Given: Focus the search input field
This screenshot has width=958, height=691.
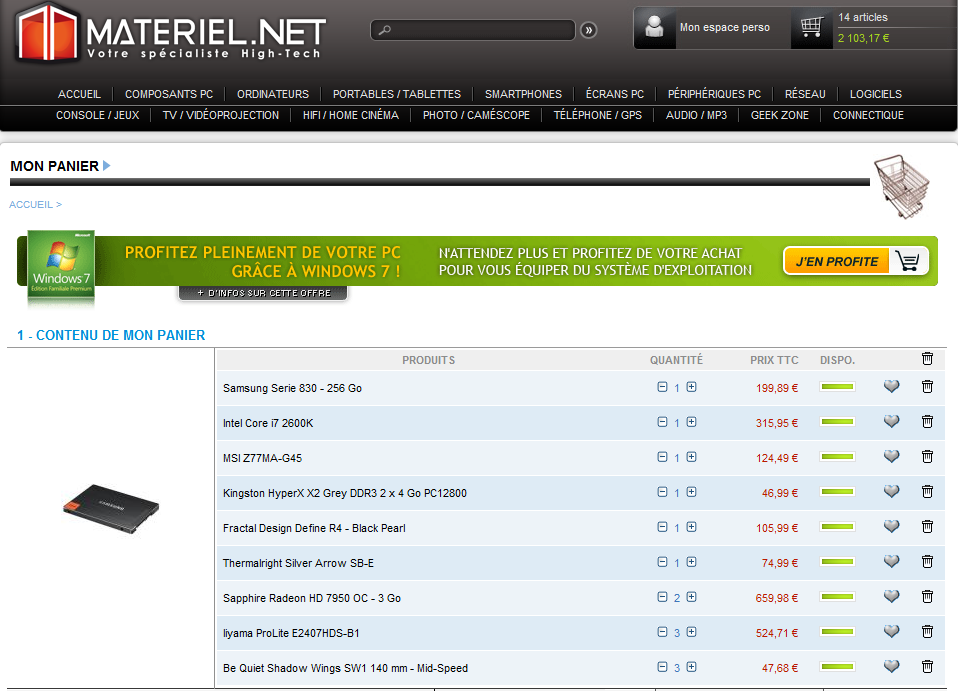Looking at the screenshot, I should coord(480,30).
